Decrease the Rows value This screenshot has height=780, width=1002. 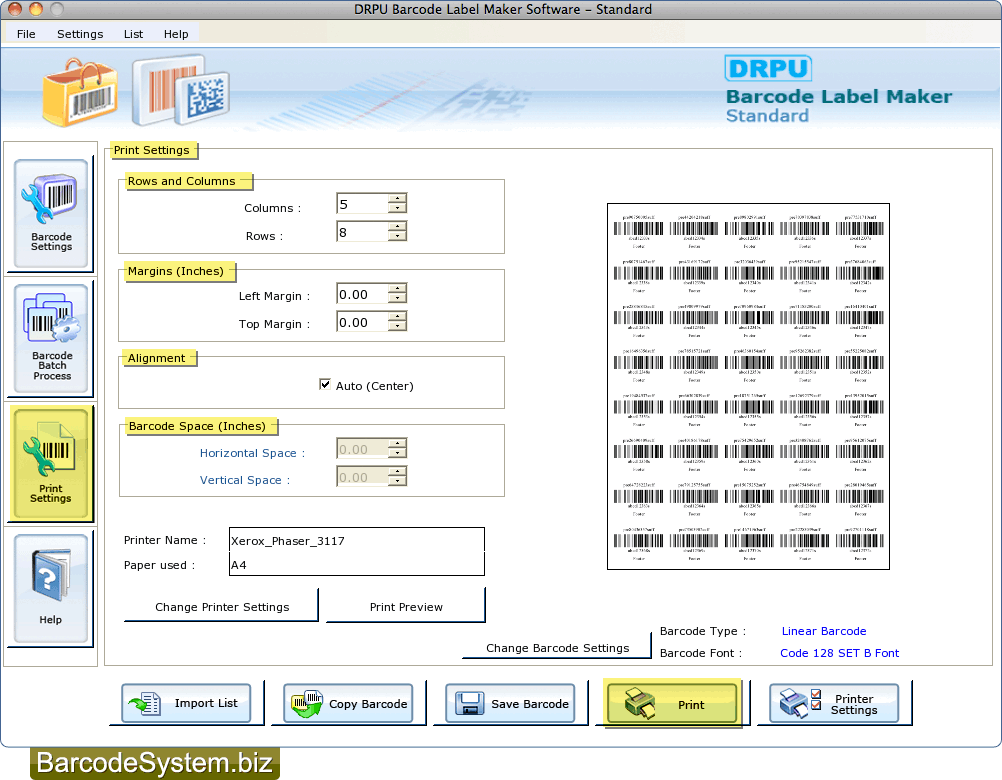397,236
